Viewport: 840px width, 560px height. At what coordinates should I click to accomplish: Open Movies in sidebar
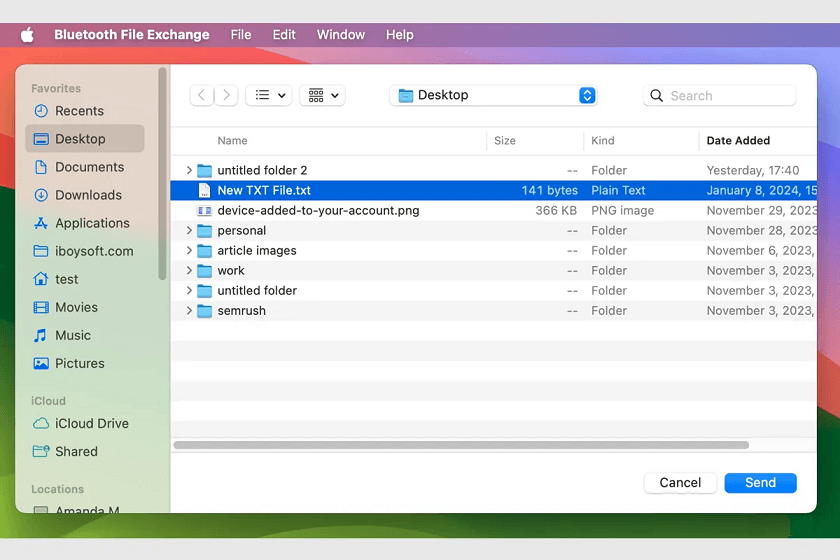[85, 307]
